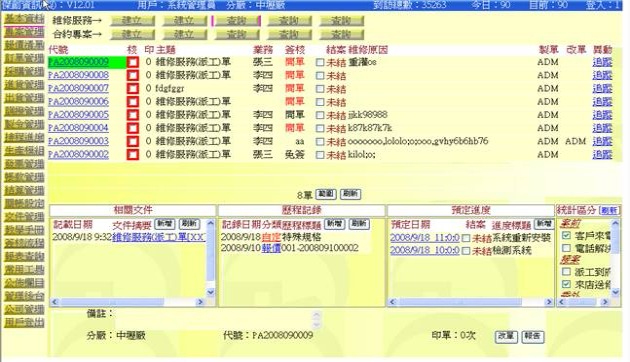
Task: Uncheck the 客戶來電 checkbox in 統計區分
Action: click(x=566, y=235)
